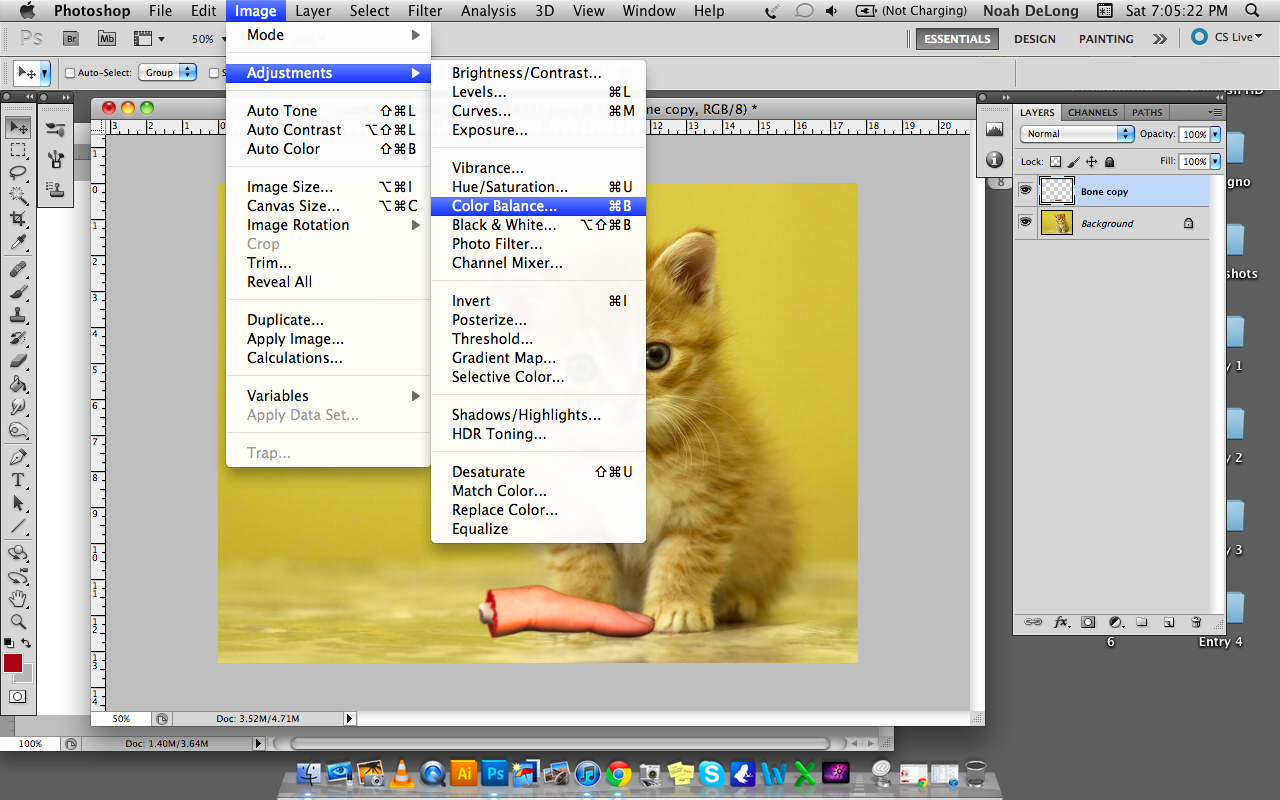Open the new adjustment layer menu
Viewport: 1280px width, 800px height.
(1115, 622)
